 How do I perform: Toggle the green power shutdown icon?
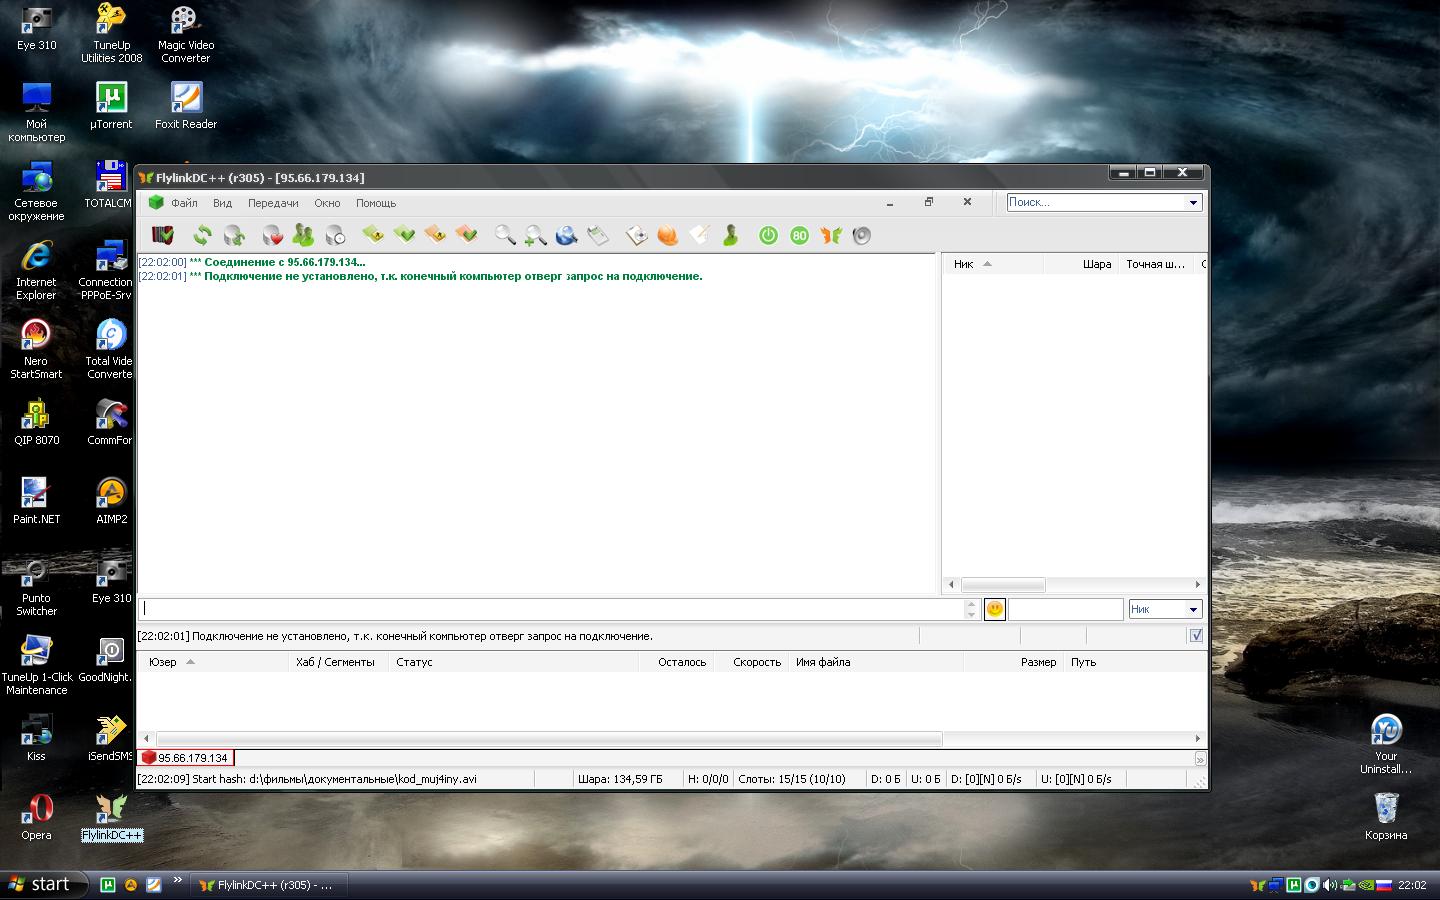click(768, 235)
